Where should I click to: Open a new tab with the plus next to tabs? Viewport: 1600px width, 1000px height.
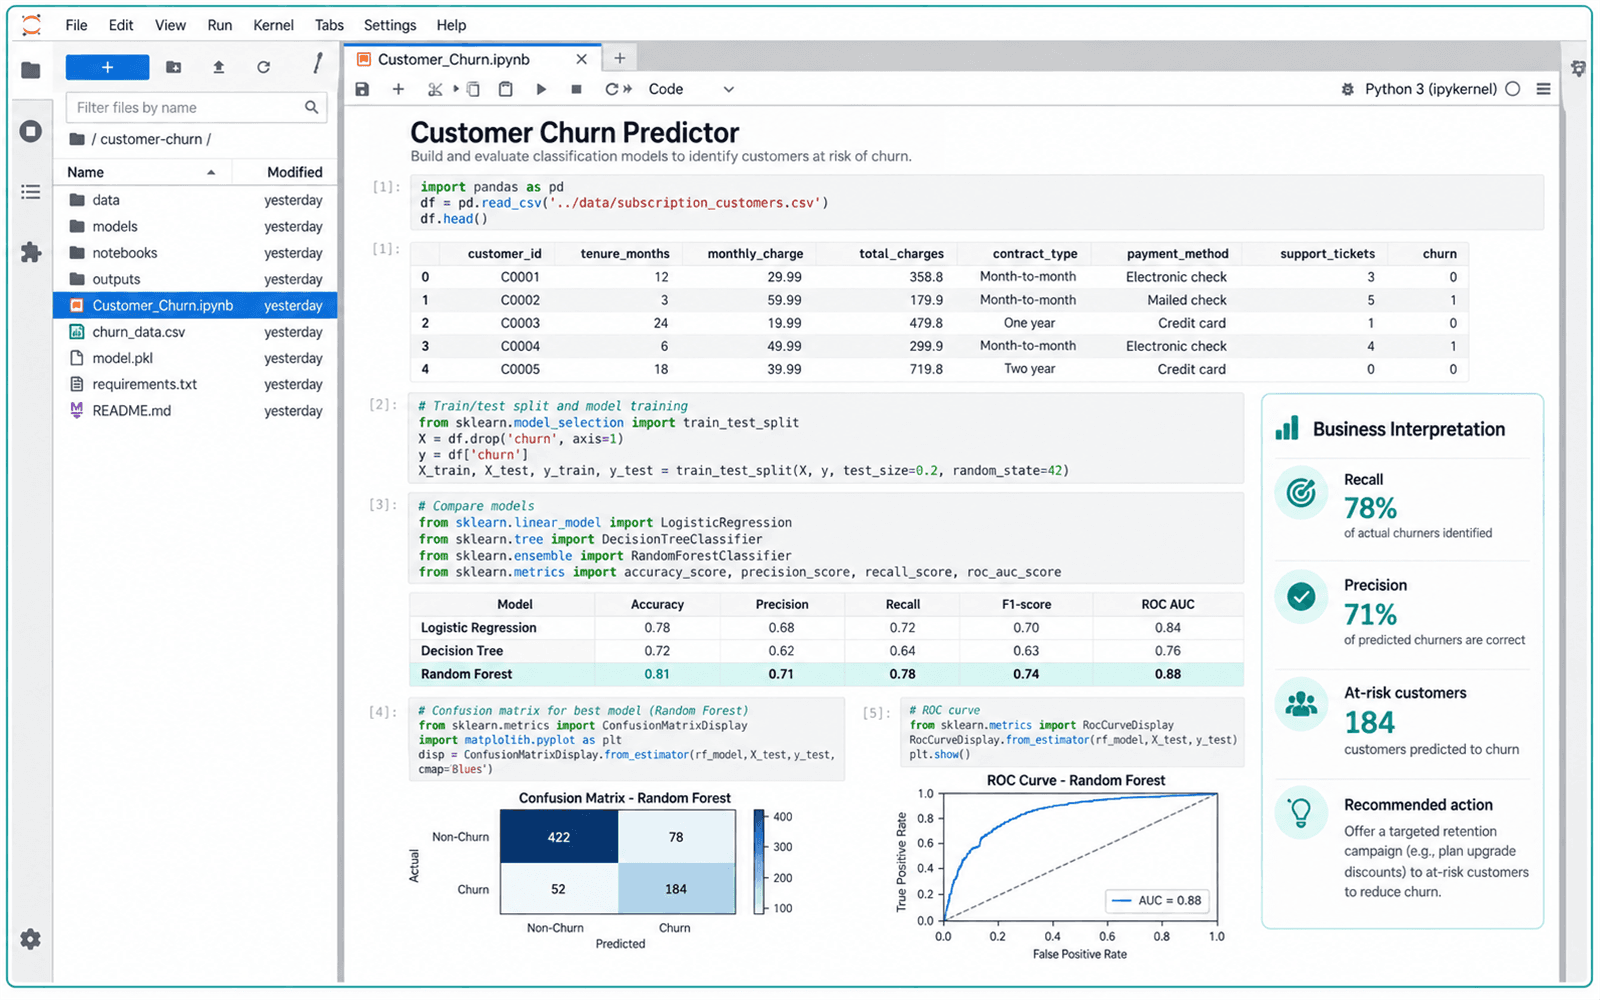tap(619, 58)
